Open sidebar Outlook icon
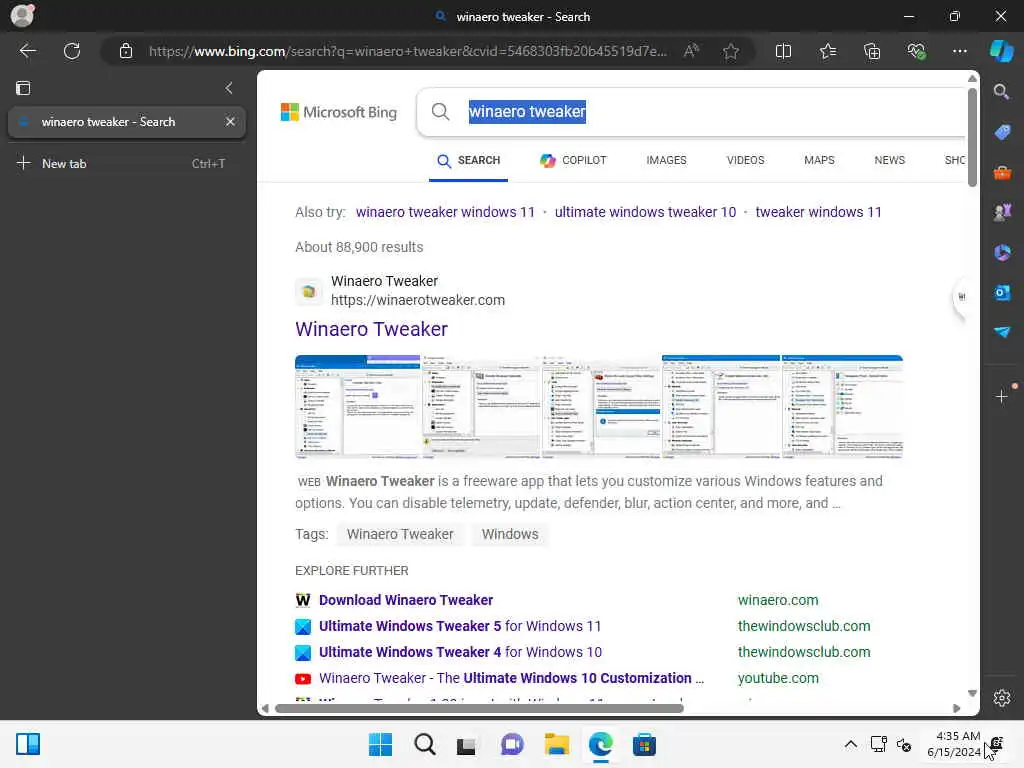This screenshot has width=1024, height=768. point(1002,293)
